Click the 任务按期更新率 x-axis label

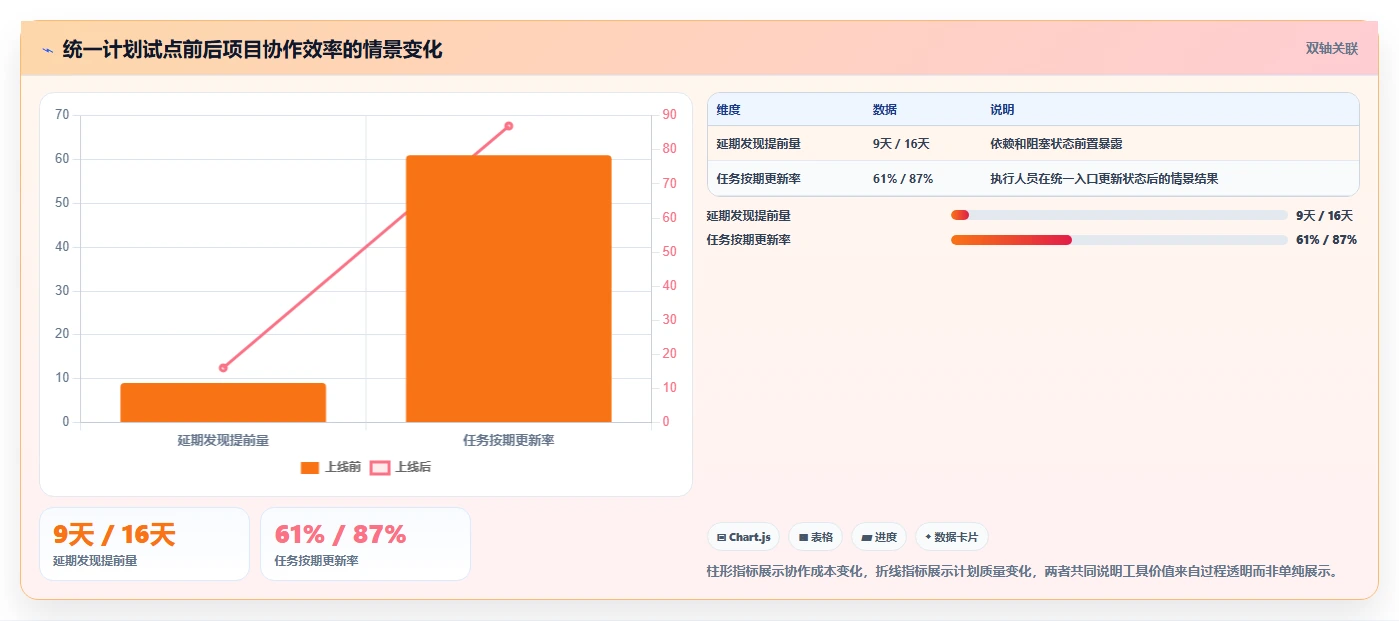508,440
